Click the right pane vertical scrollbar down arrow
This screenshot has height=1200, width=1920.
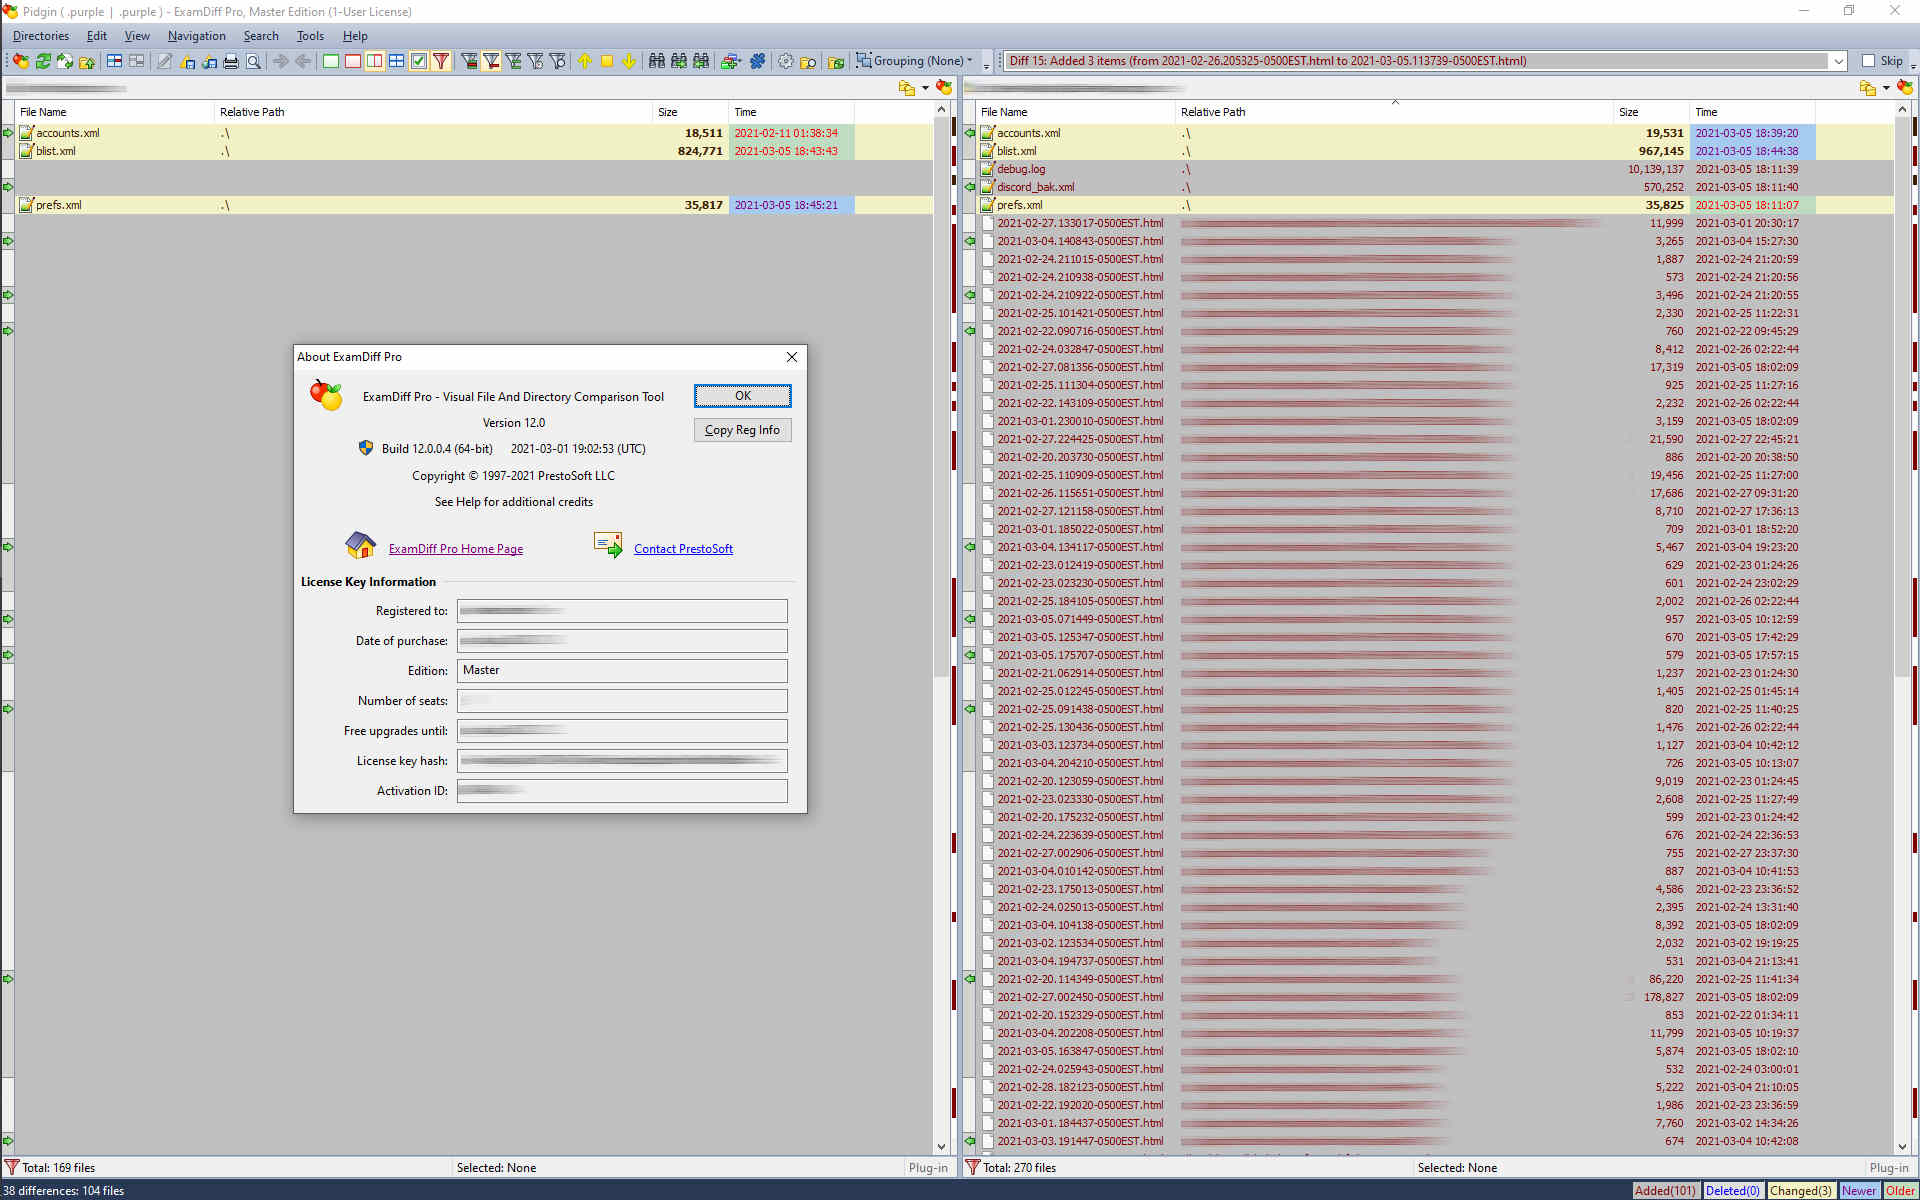[1902, 1147]
